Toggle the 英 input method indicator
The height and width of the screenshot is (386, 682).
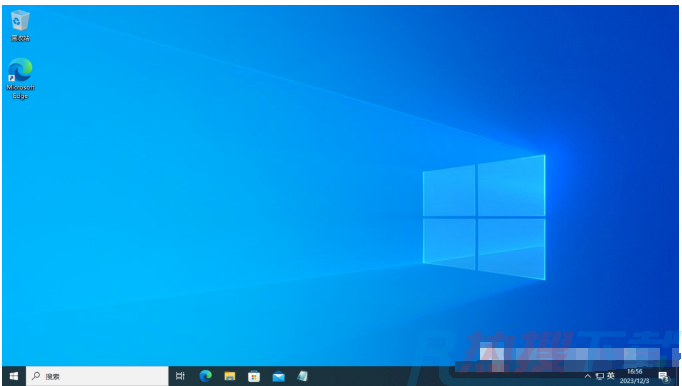(x=611, y=376)
